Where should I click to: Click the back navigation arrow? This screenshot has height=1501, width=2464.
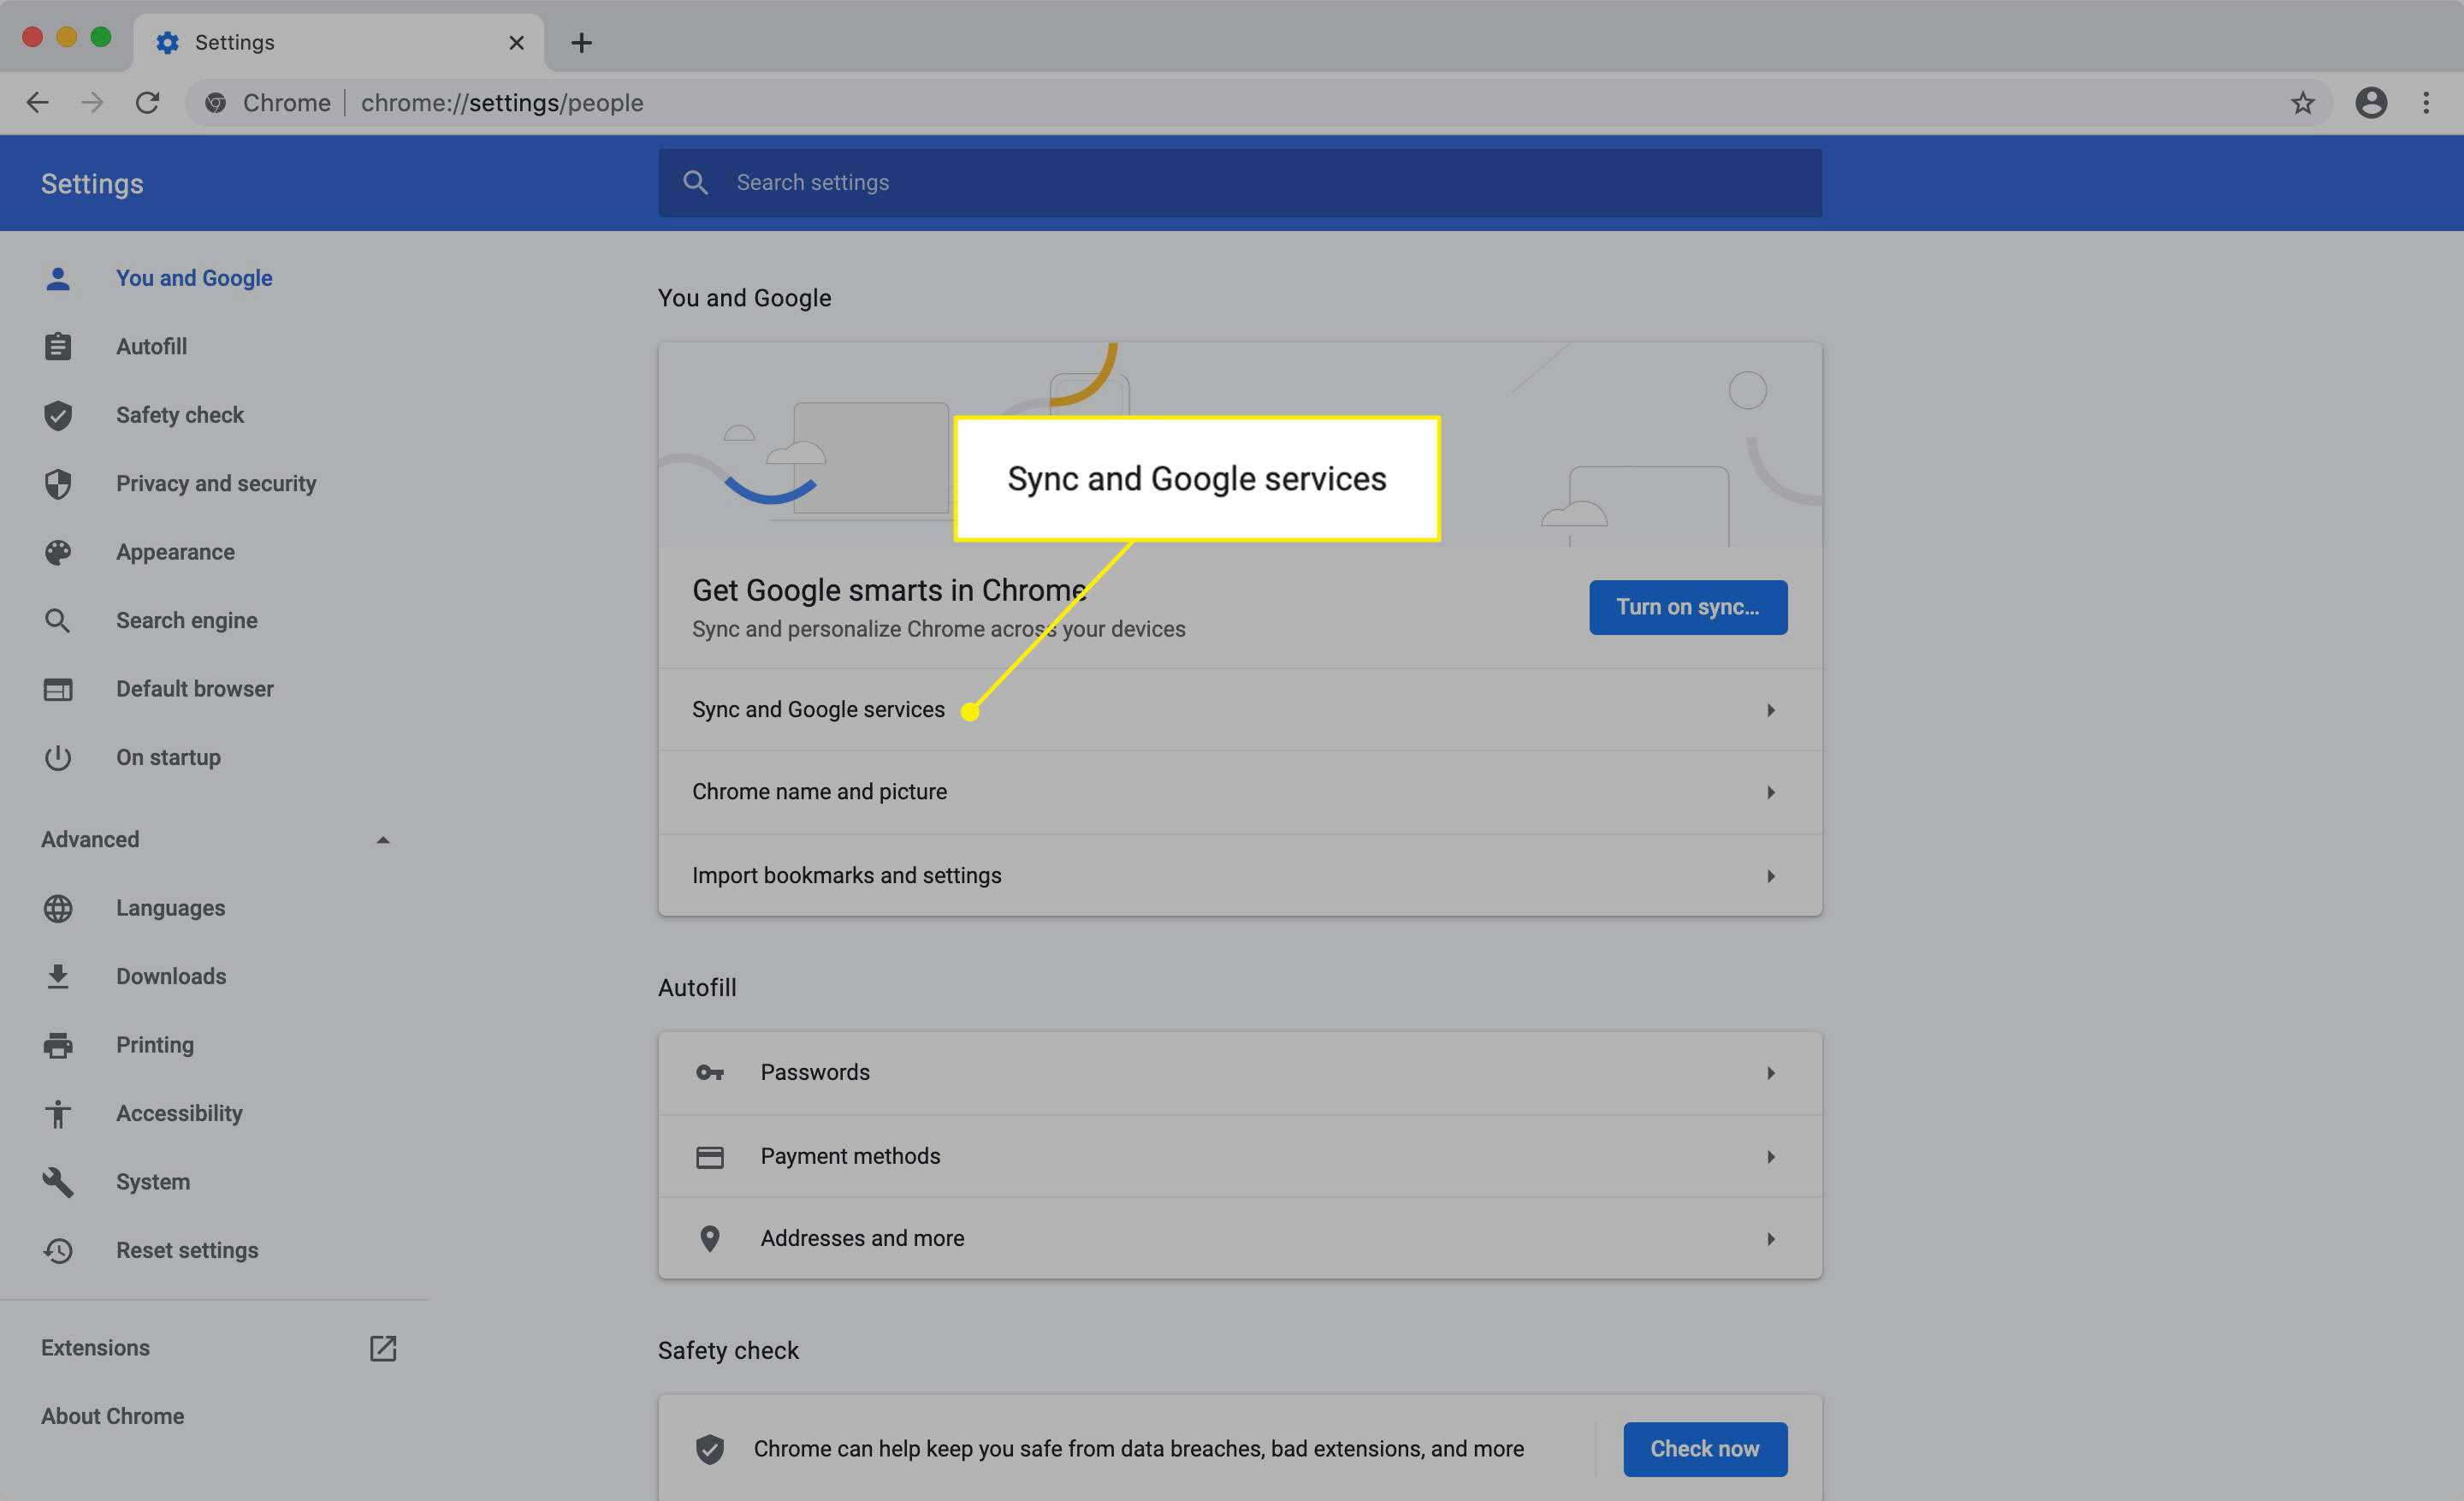point(38,102)
